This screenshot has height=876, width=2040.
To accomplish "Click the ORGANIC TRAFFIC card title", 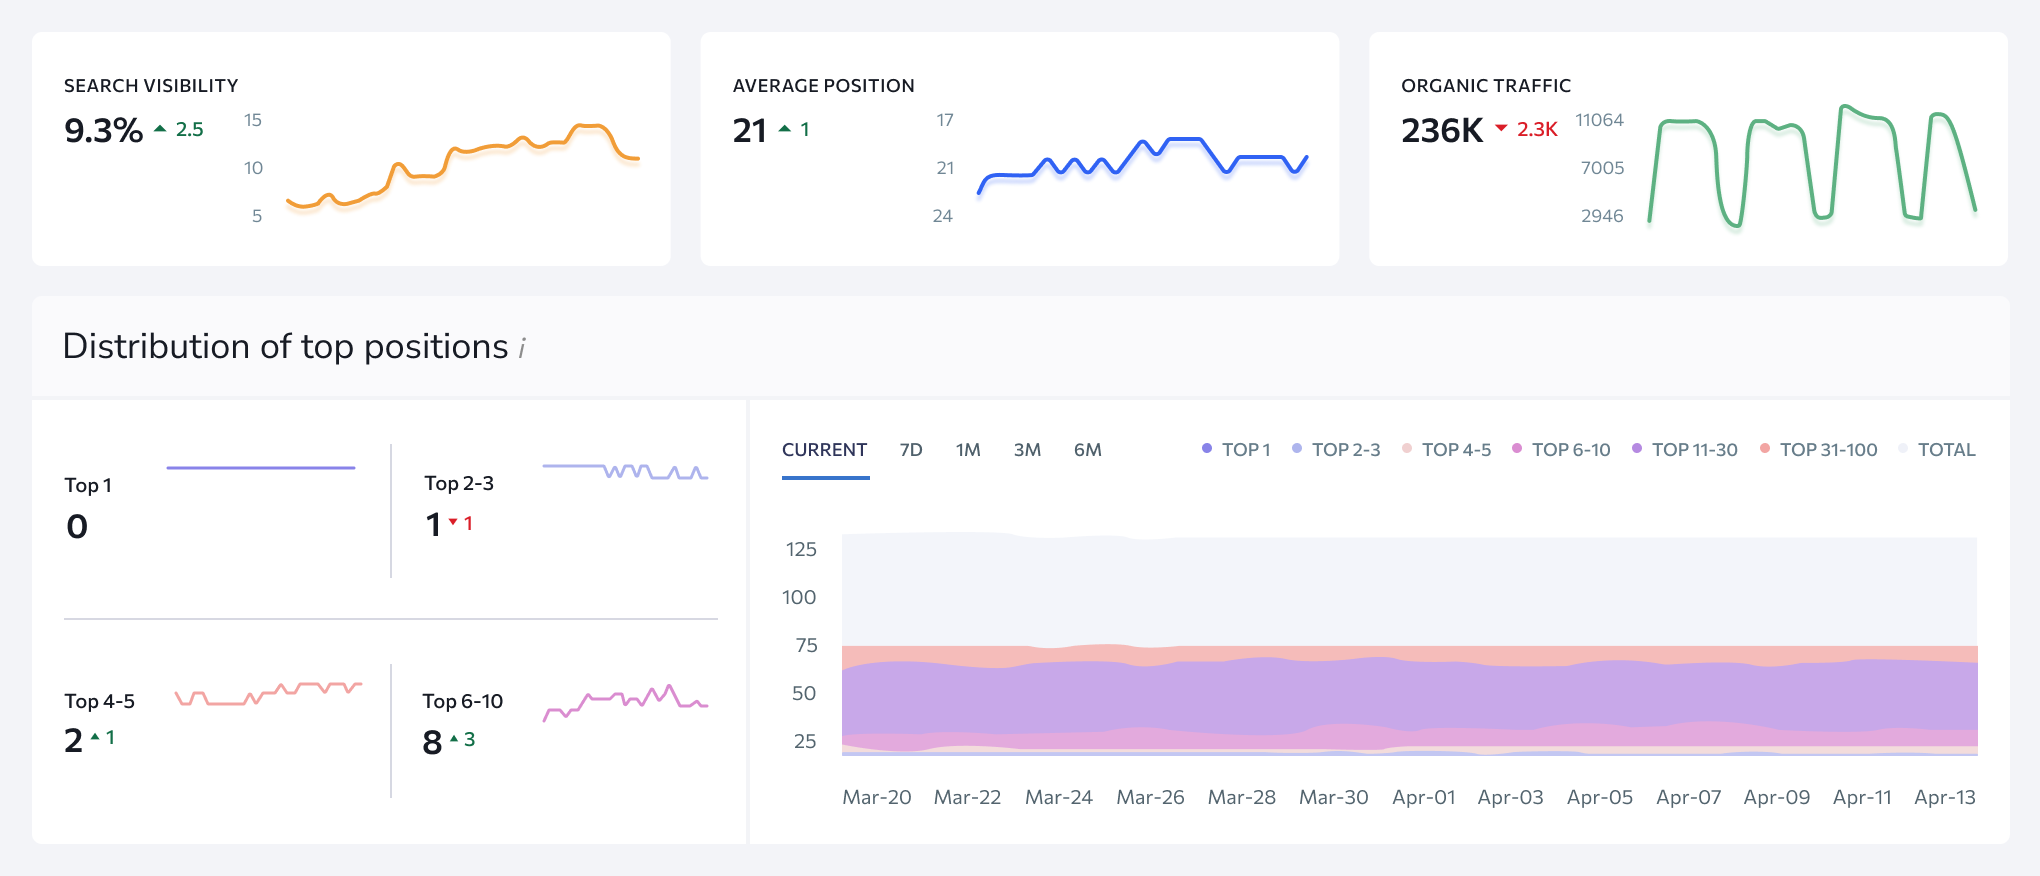I will (x=1486, y=86).
